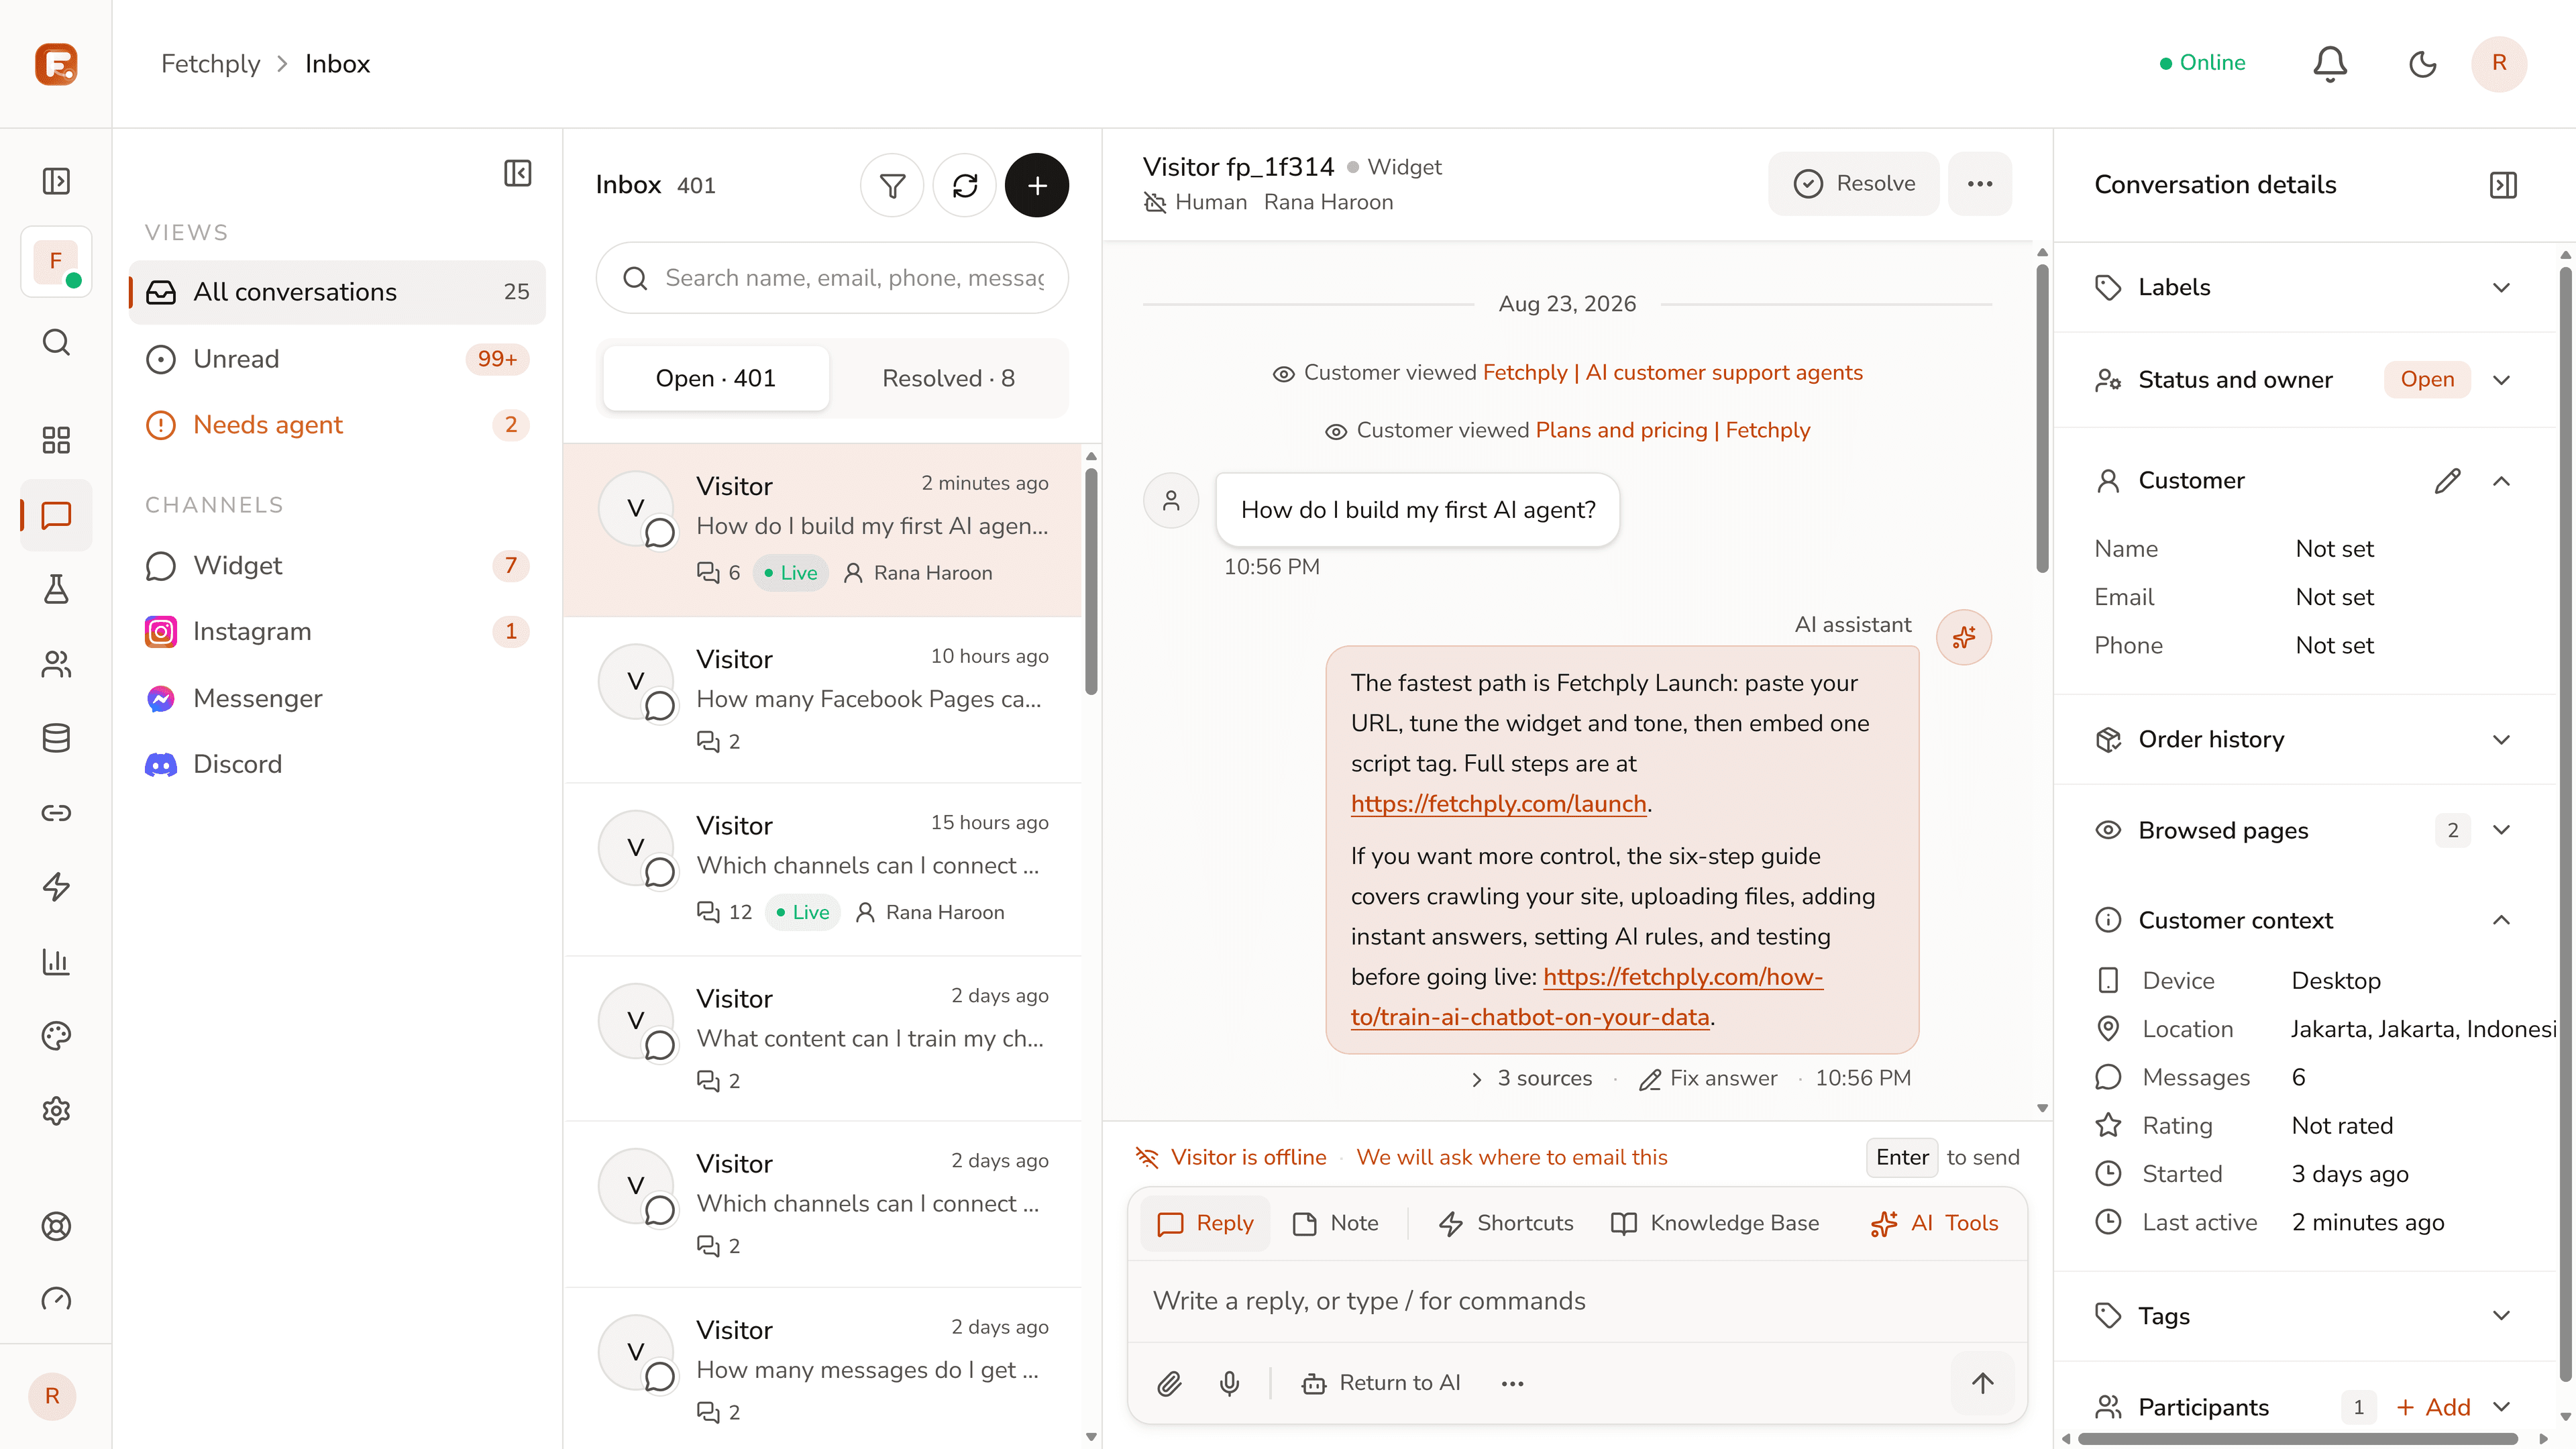The image size is (2576, 1449).
Task: Click the details panel horizontal scrollbar
Action: point(2297,1439)
